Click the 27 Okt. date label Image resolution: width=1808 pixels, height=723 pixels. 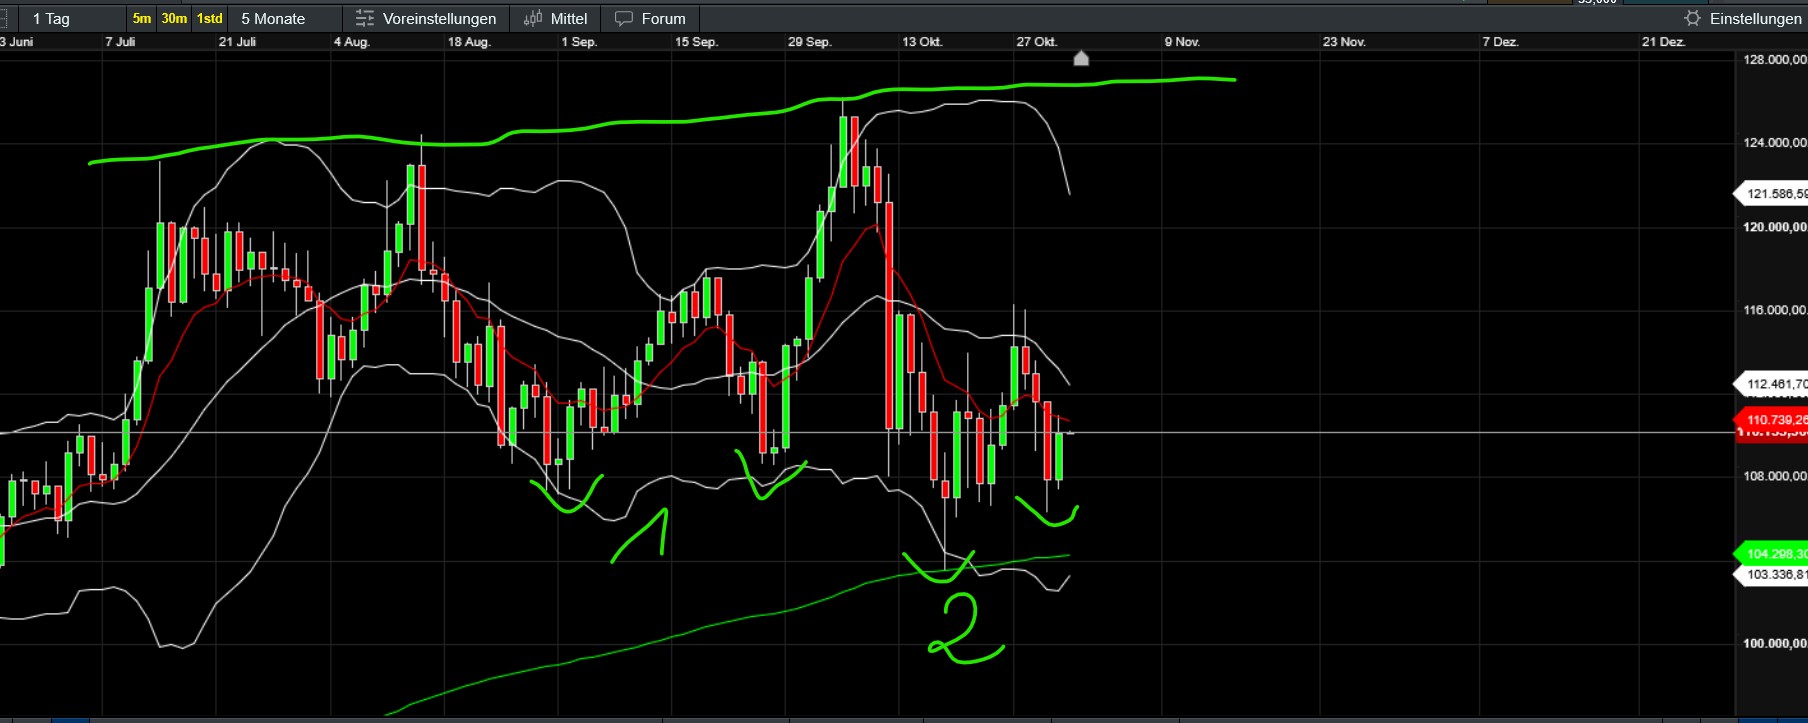pos(1037,42)
